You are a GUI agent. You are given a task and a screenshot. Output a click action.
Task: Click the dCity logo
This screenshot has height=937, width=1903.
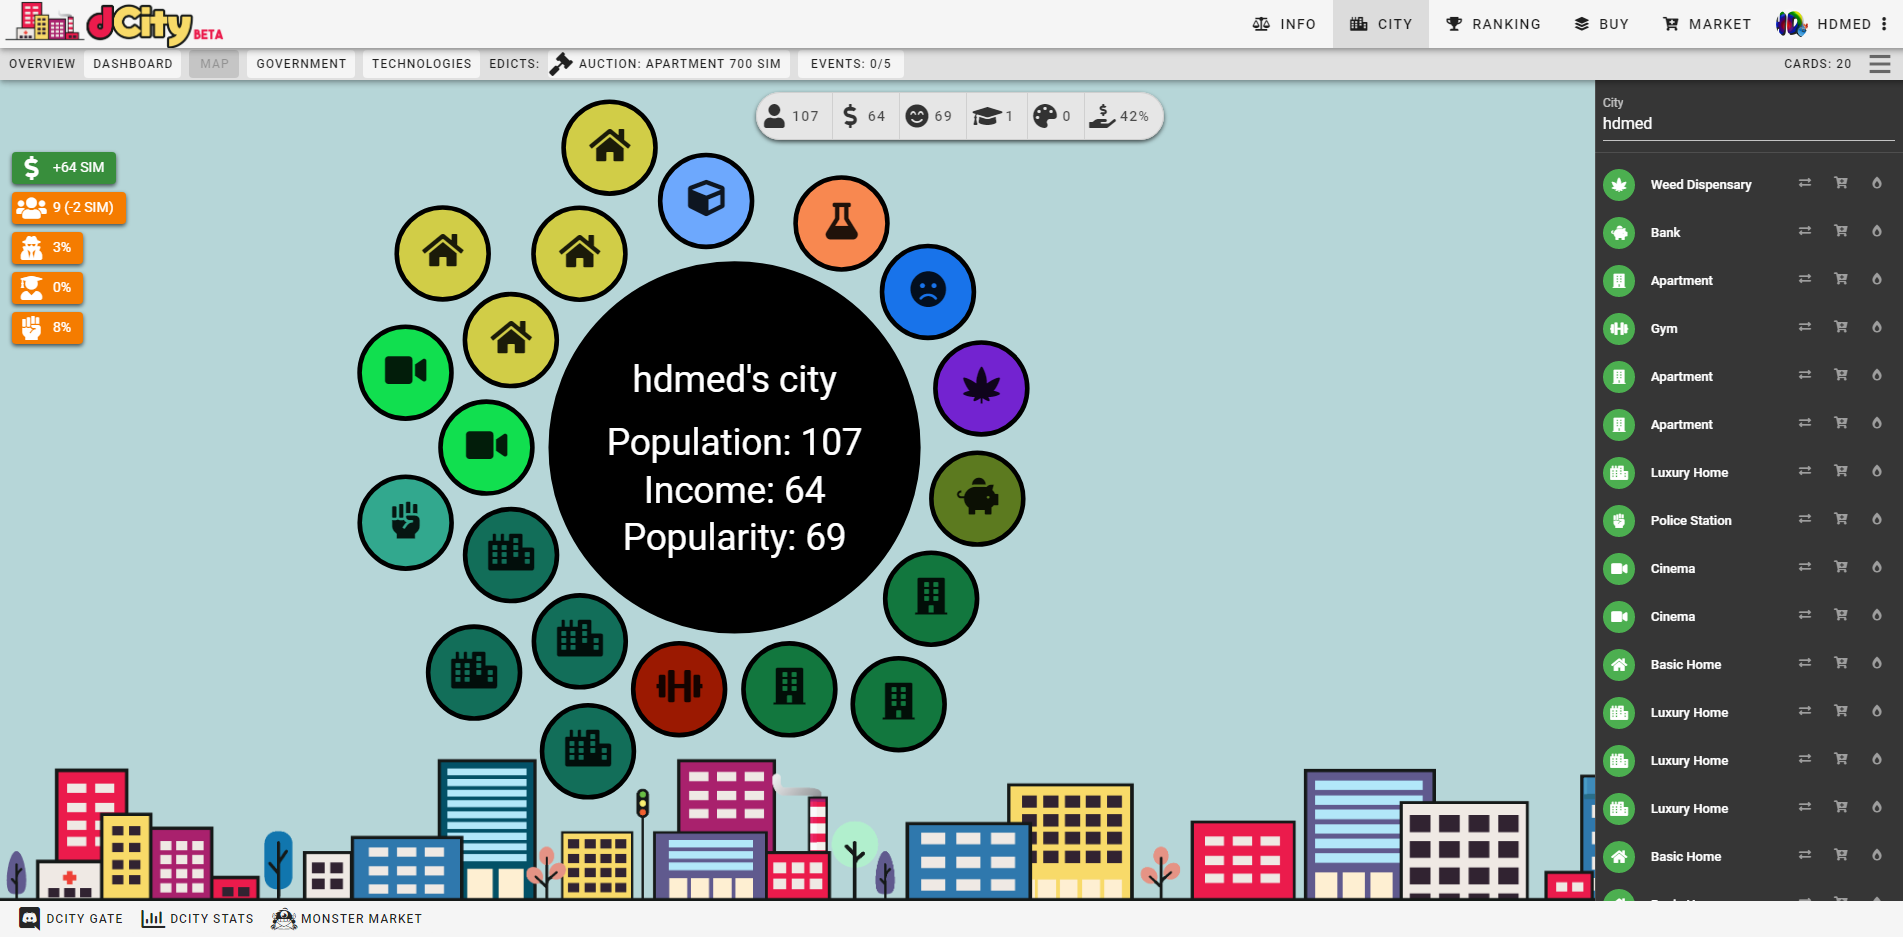115,24
